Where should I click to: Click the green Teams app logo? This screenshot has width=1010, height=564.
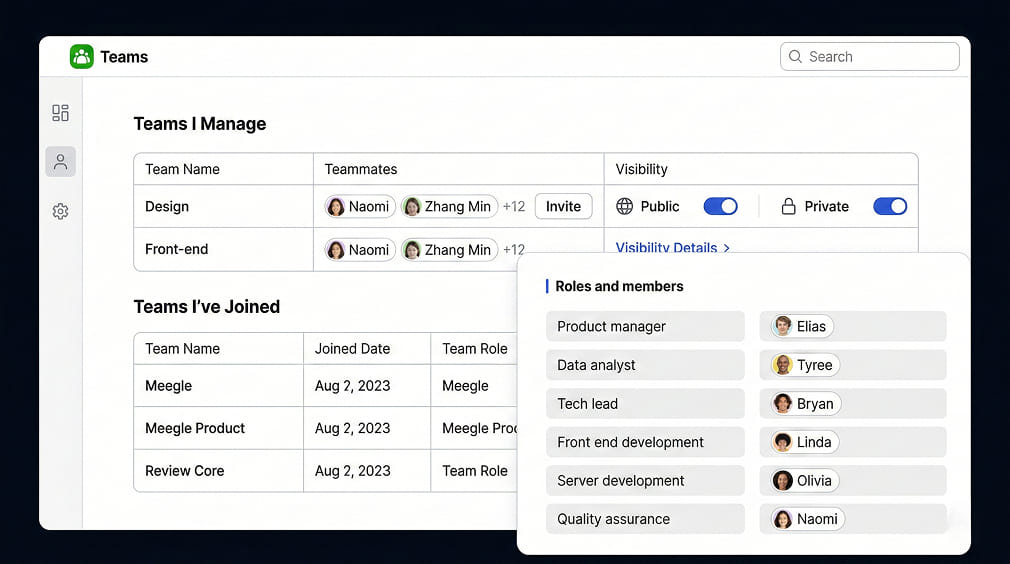pyautogui.click(x=81, y=57)
